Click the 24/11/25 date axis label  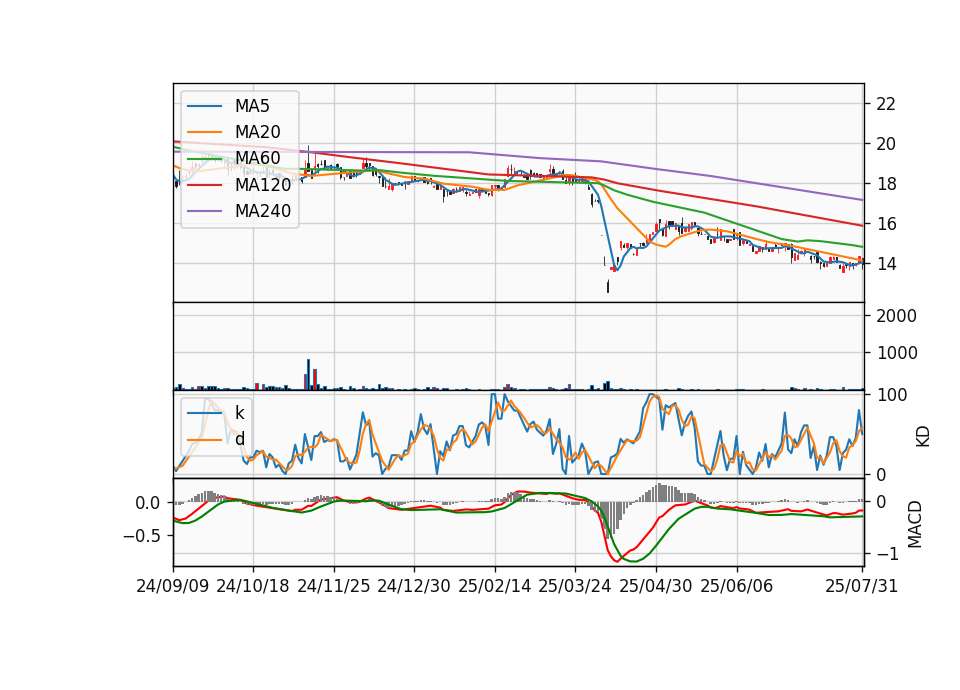(x=334, y=586)
